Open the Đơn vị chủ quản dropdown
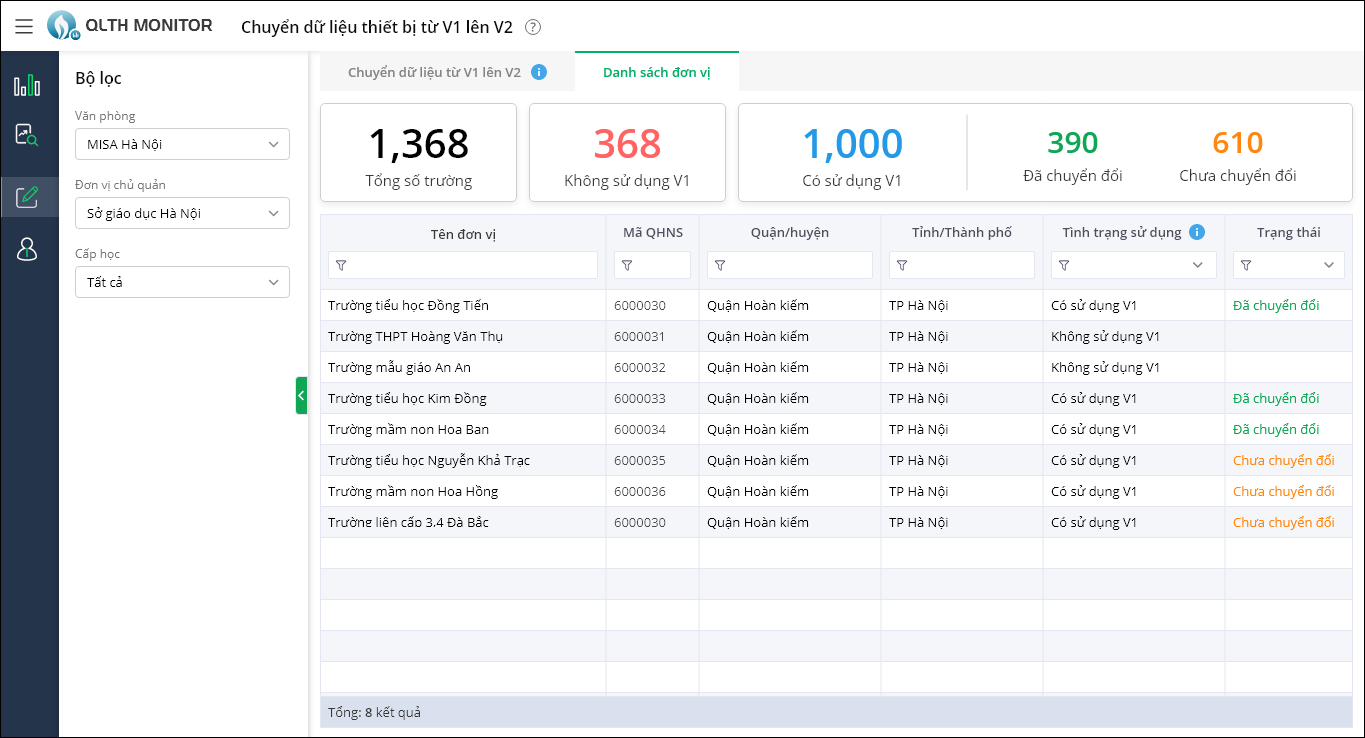The width and height of the screenshot is (1365, 738). pyautogui.click(x=182, y=213)
